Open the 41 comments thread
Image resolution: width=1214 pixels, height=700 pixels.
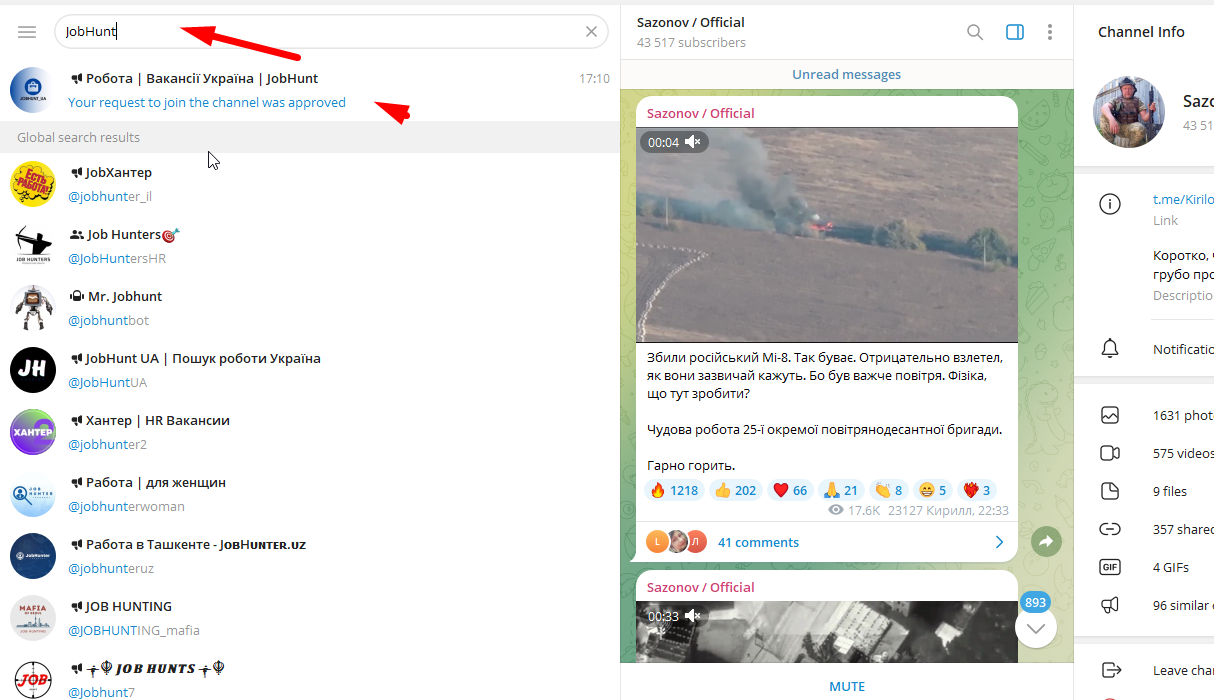[758, 542]
